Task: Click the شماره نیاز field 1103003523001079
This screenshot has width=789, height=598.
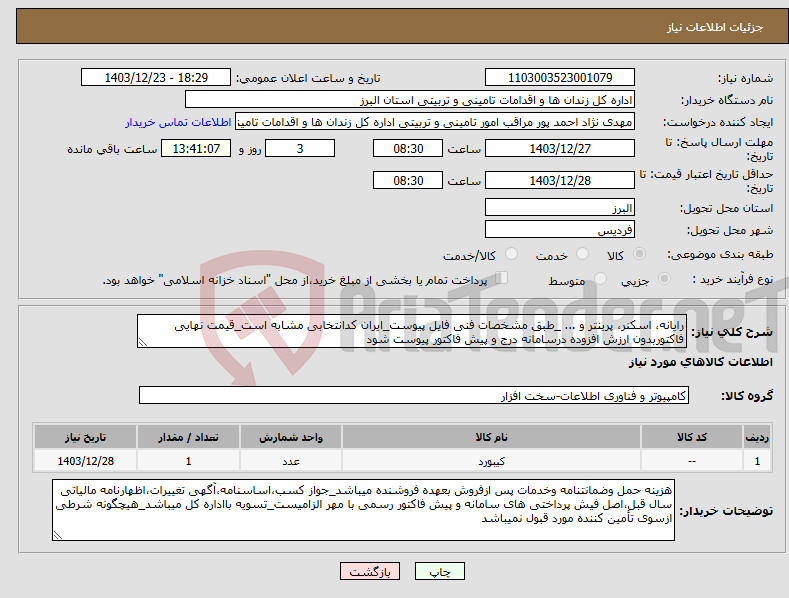Action: pyautogui.click(x=560, y=78)
